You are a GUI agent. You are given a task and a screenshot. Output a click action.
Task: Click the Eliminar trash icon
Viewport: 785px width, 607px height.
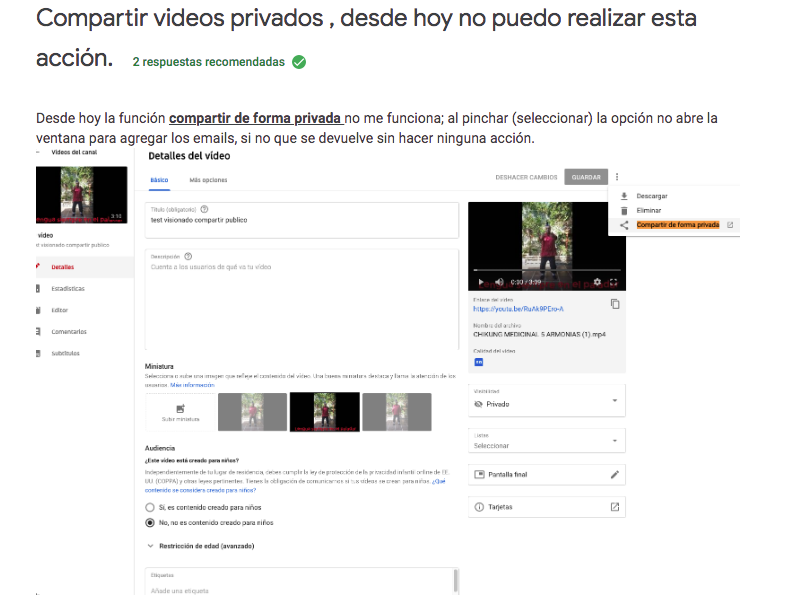[x=624, y=210]
